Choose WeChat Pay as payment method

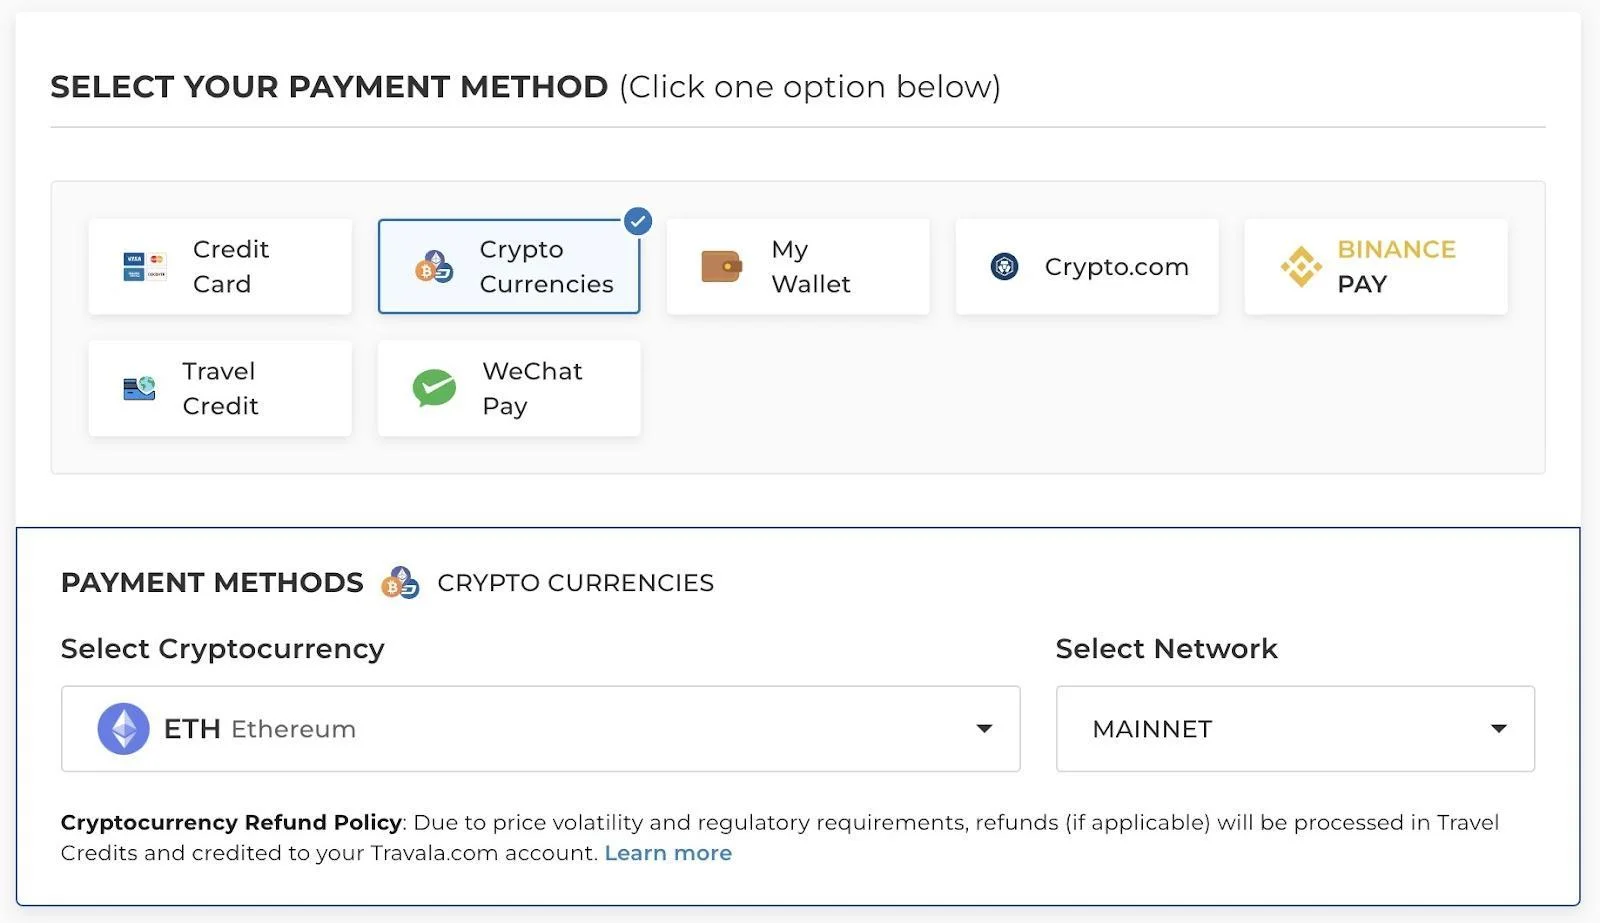509,388
